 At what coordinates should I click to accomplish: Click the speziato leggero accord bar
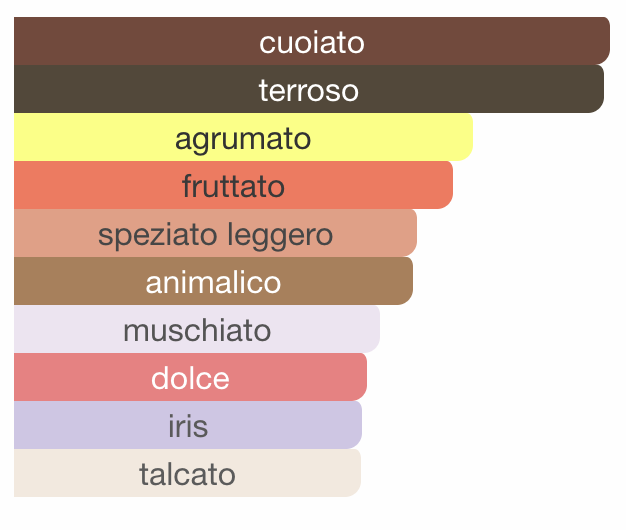216,233
